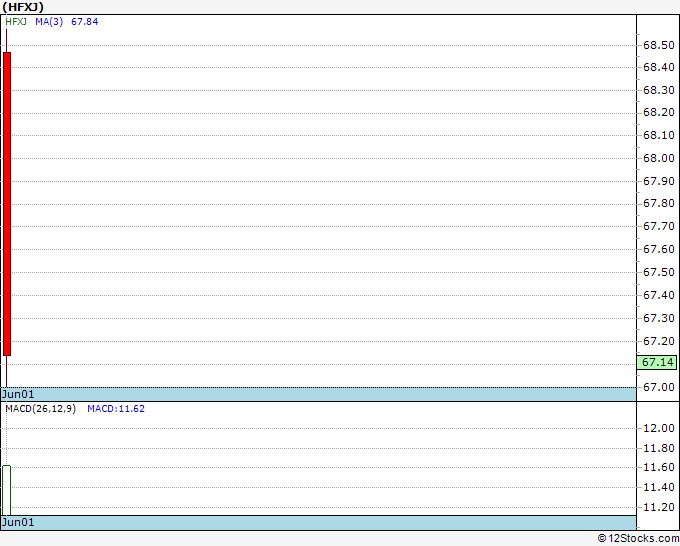The image size is (680, 546).
Task: Click the 67.90 price axis label
Action: pos(658,181)
